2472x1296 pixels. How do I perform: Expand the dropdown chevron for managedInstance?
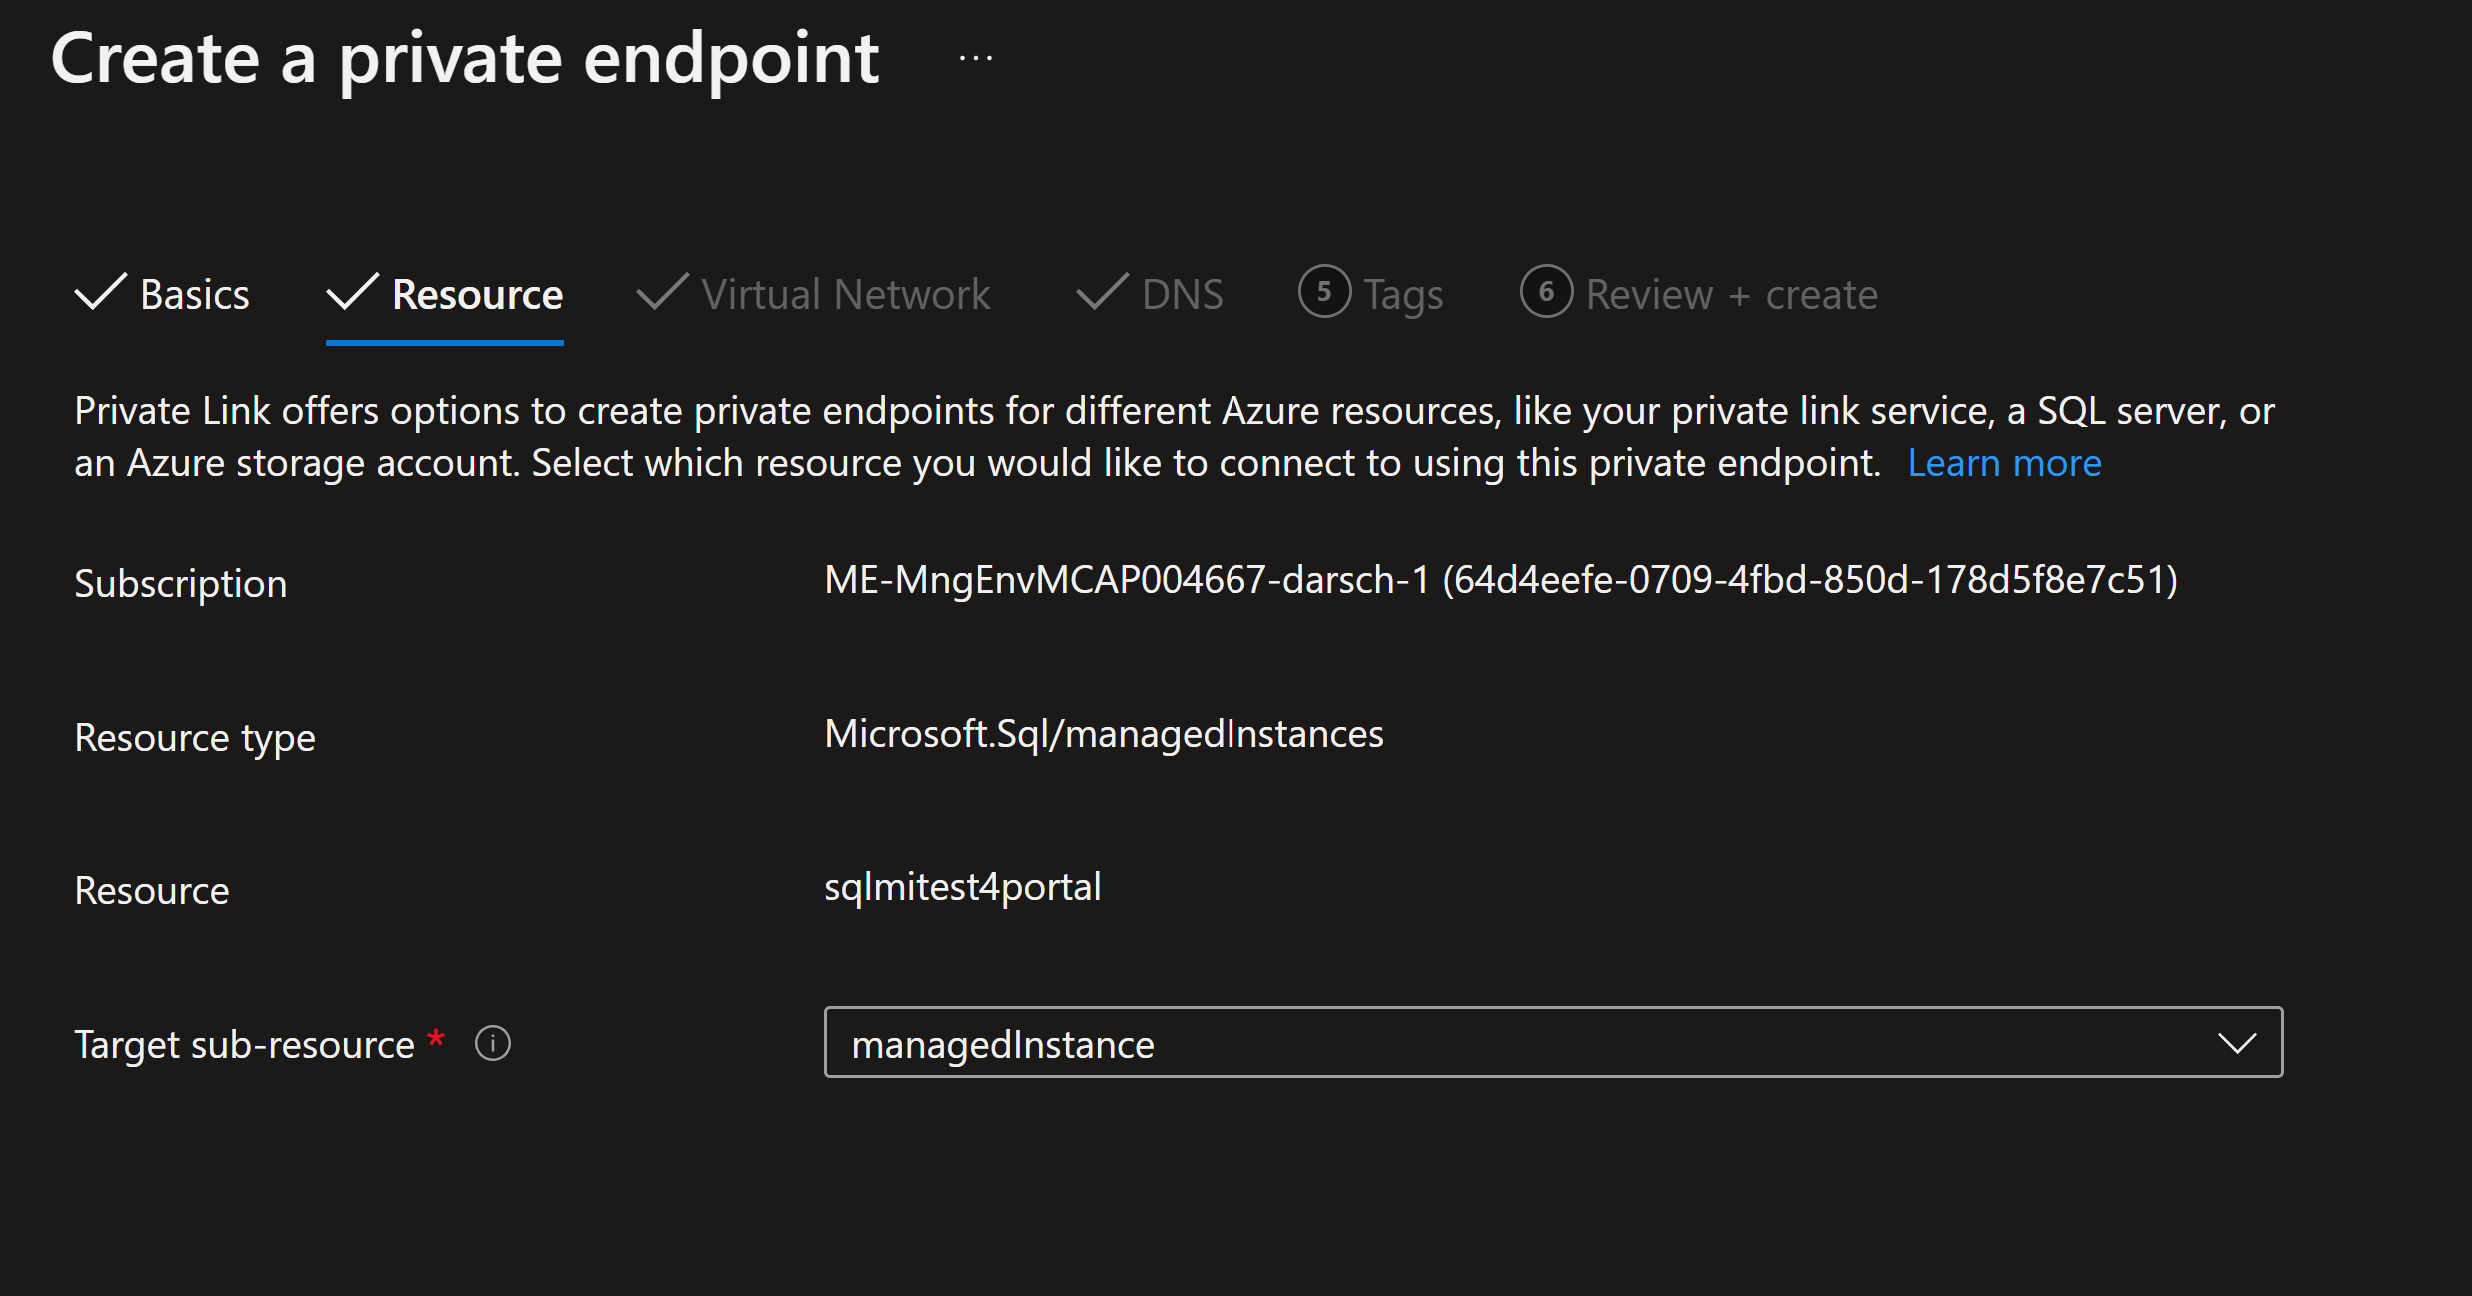click(x=2236, y=1044)
